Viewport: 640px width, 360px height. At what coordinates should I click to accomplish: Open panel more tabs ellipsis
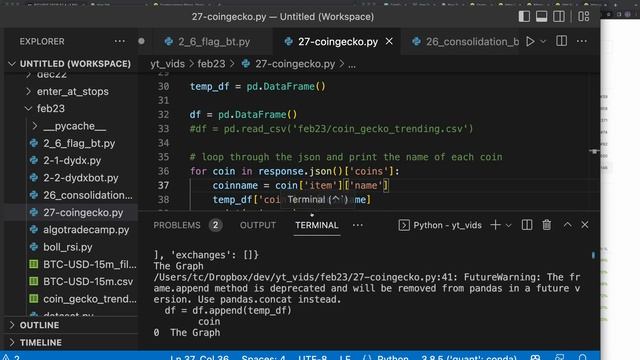(358, 225)
